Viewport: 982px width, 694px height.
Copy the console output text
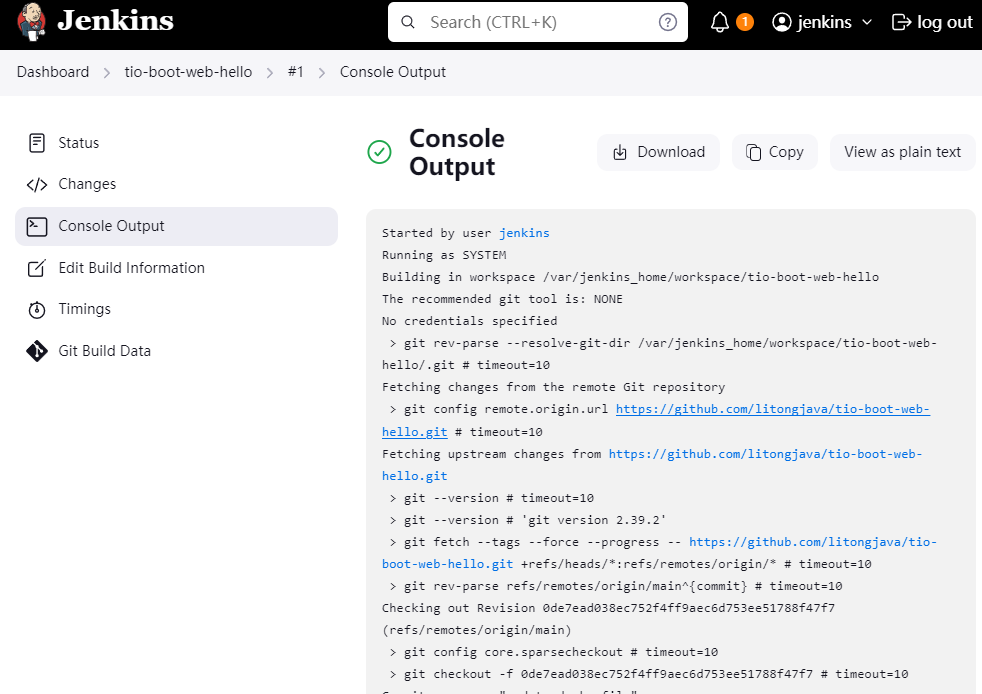(x=774, y=152)
